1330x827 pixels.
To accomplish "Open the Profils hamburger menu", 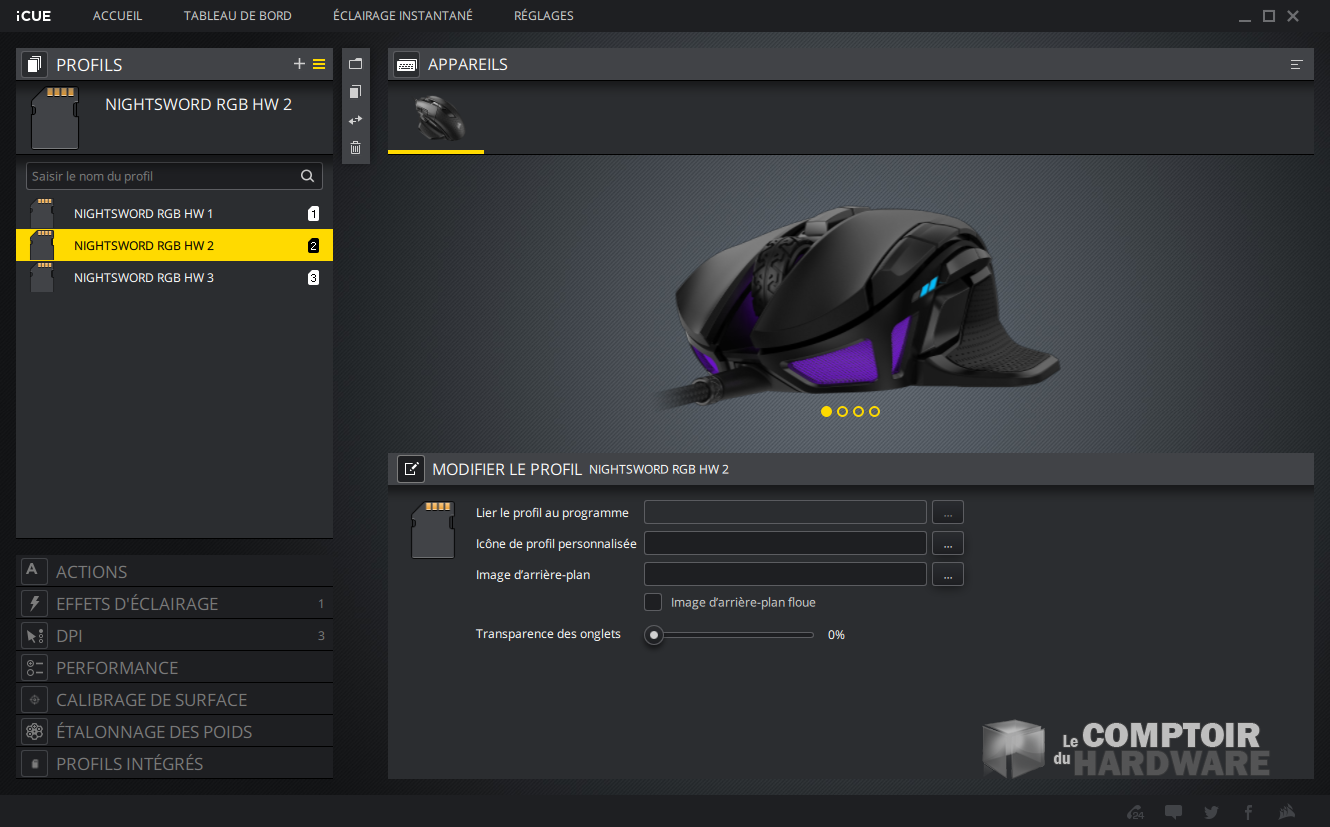I will coord(319,63).
